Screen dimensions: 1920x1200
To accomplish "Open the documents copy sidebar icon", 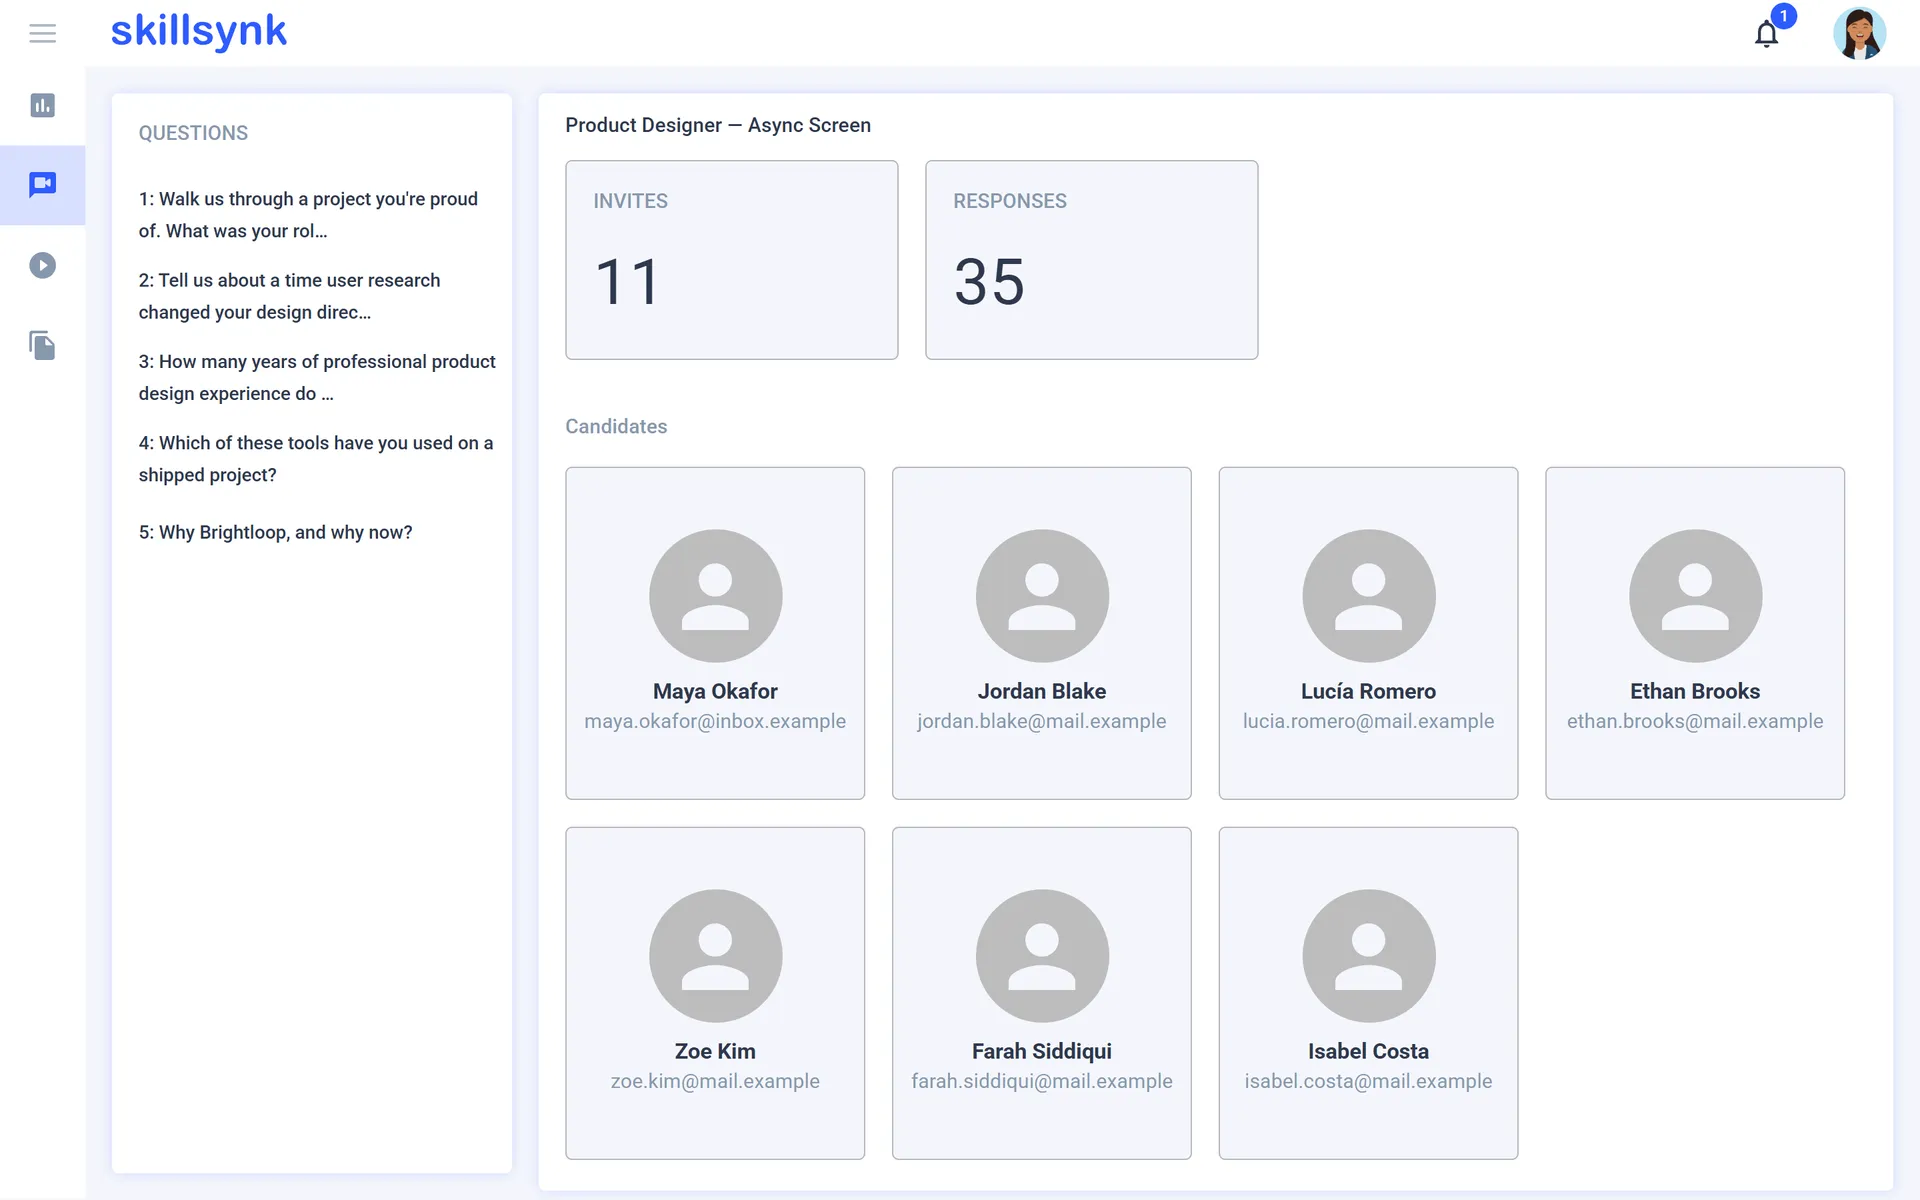I will coord(42,345).
